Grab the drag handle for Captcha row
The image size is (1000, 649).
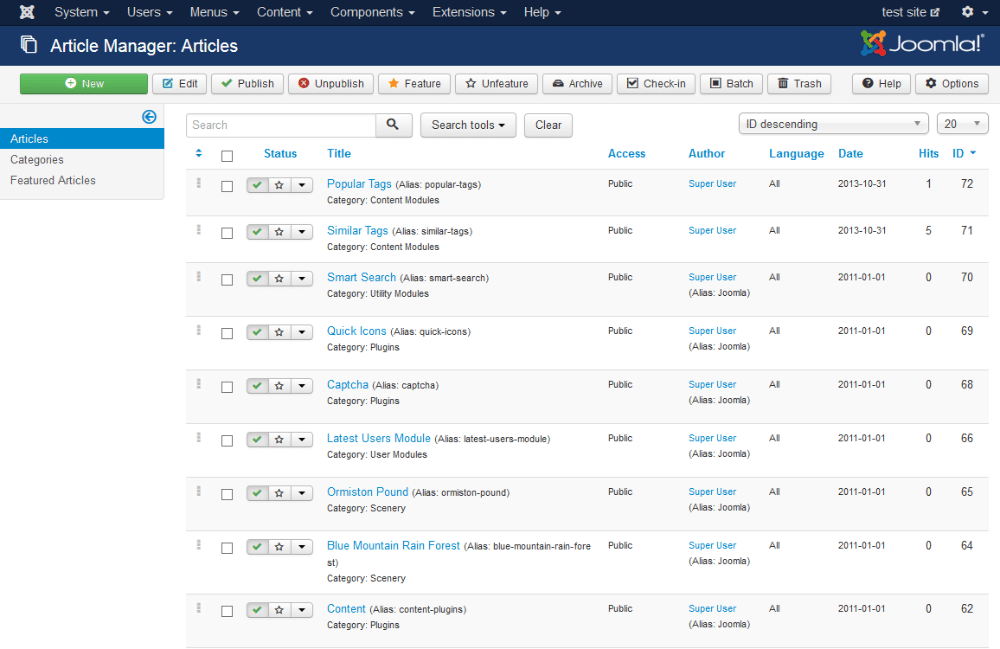199,384
